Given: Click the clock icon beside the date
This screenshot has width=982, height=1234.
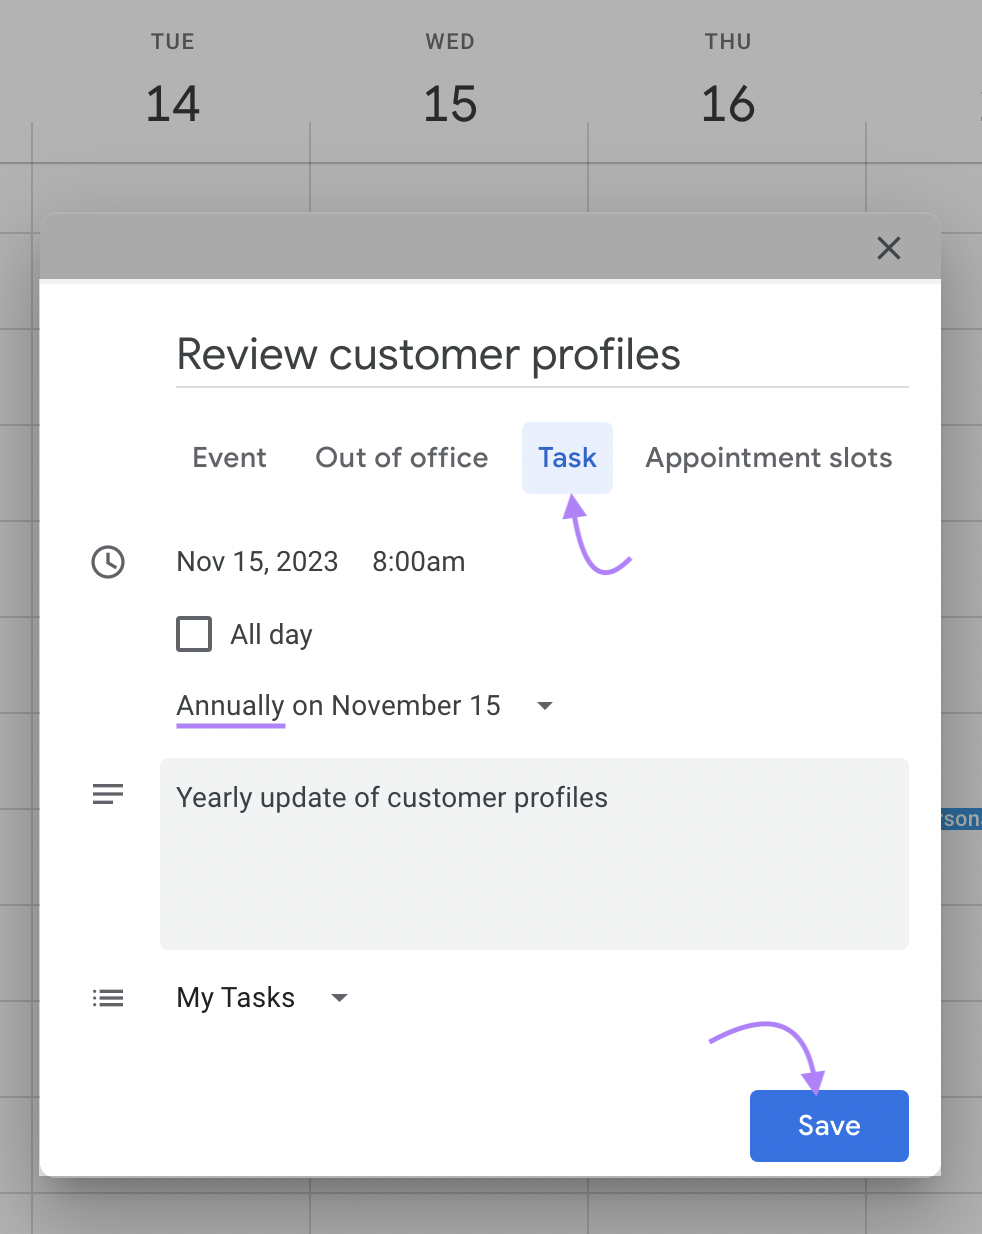Looking at the screenshot, I should pyautogui.click(x=108, y=562).
